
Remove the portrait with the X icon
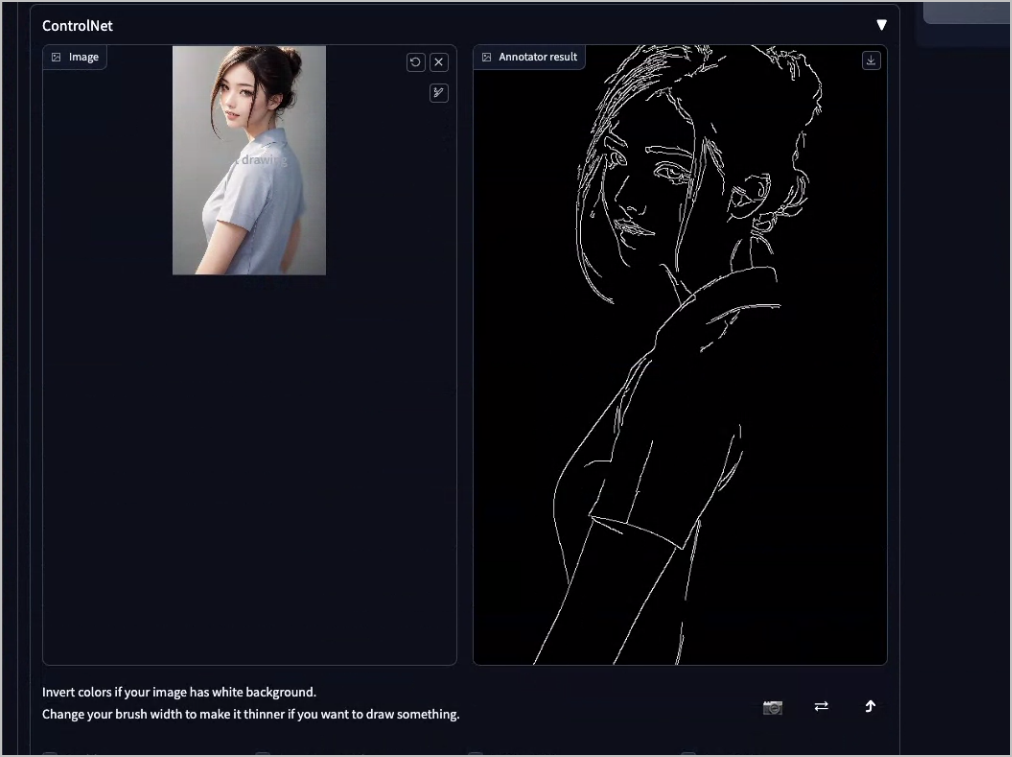[439, 61]
